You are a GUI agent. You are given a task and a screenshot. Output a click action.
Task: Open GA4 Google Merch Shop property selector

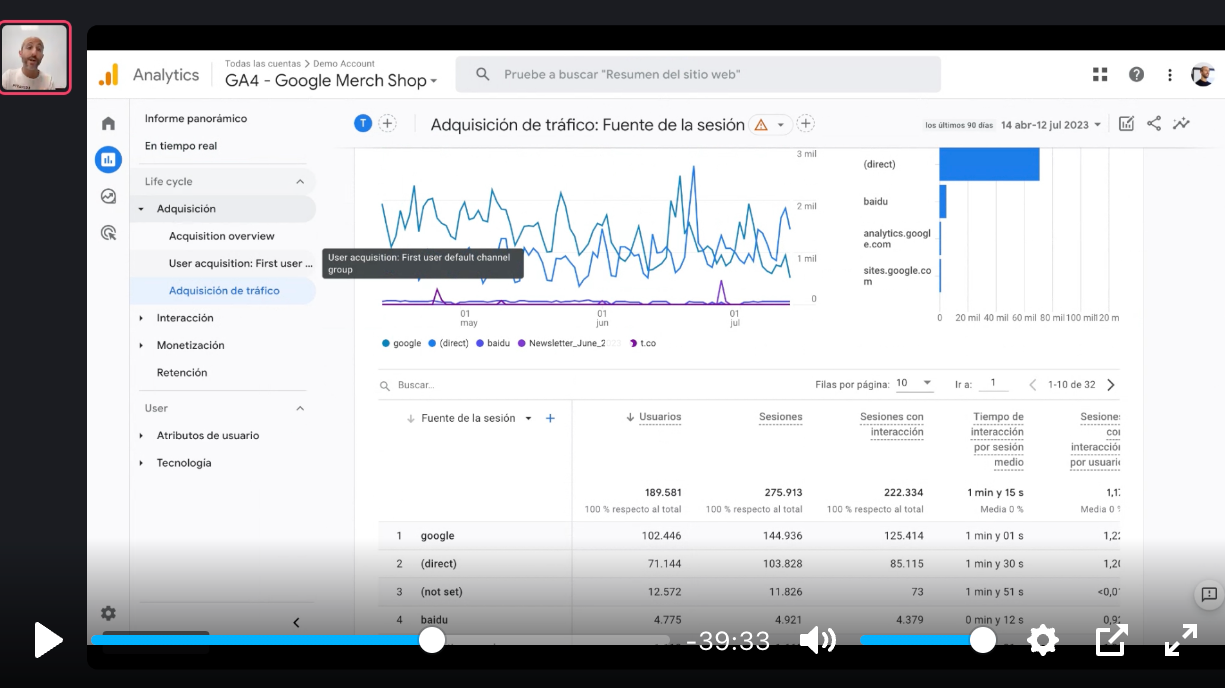pos(331,81)
